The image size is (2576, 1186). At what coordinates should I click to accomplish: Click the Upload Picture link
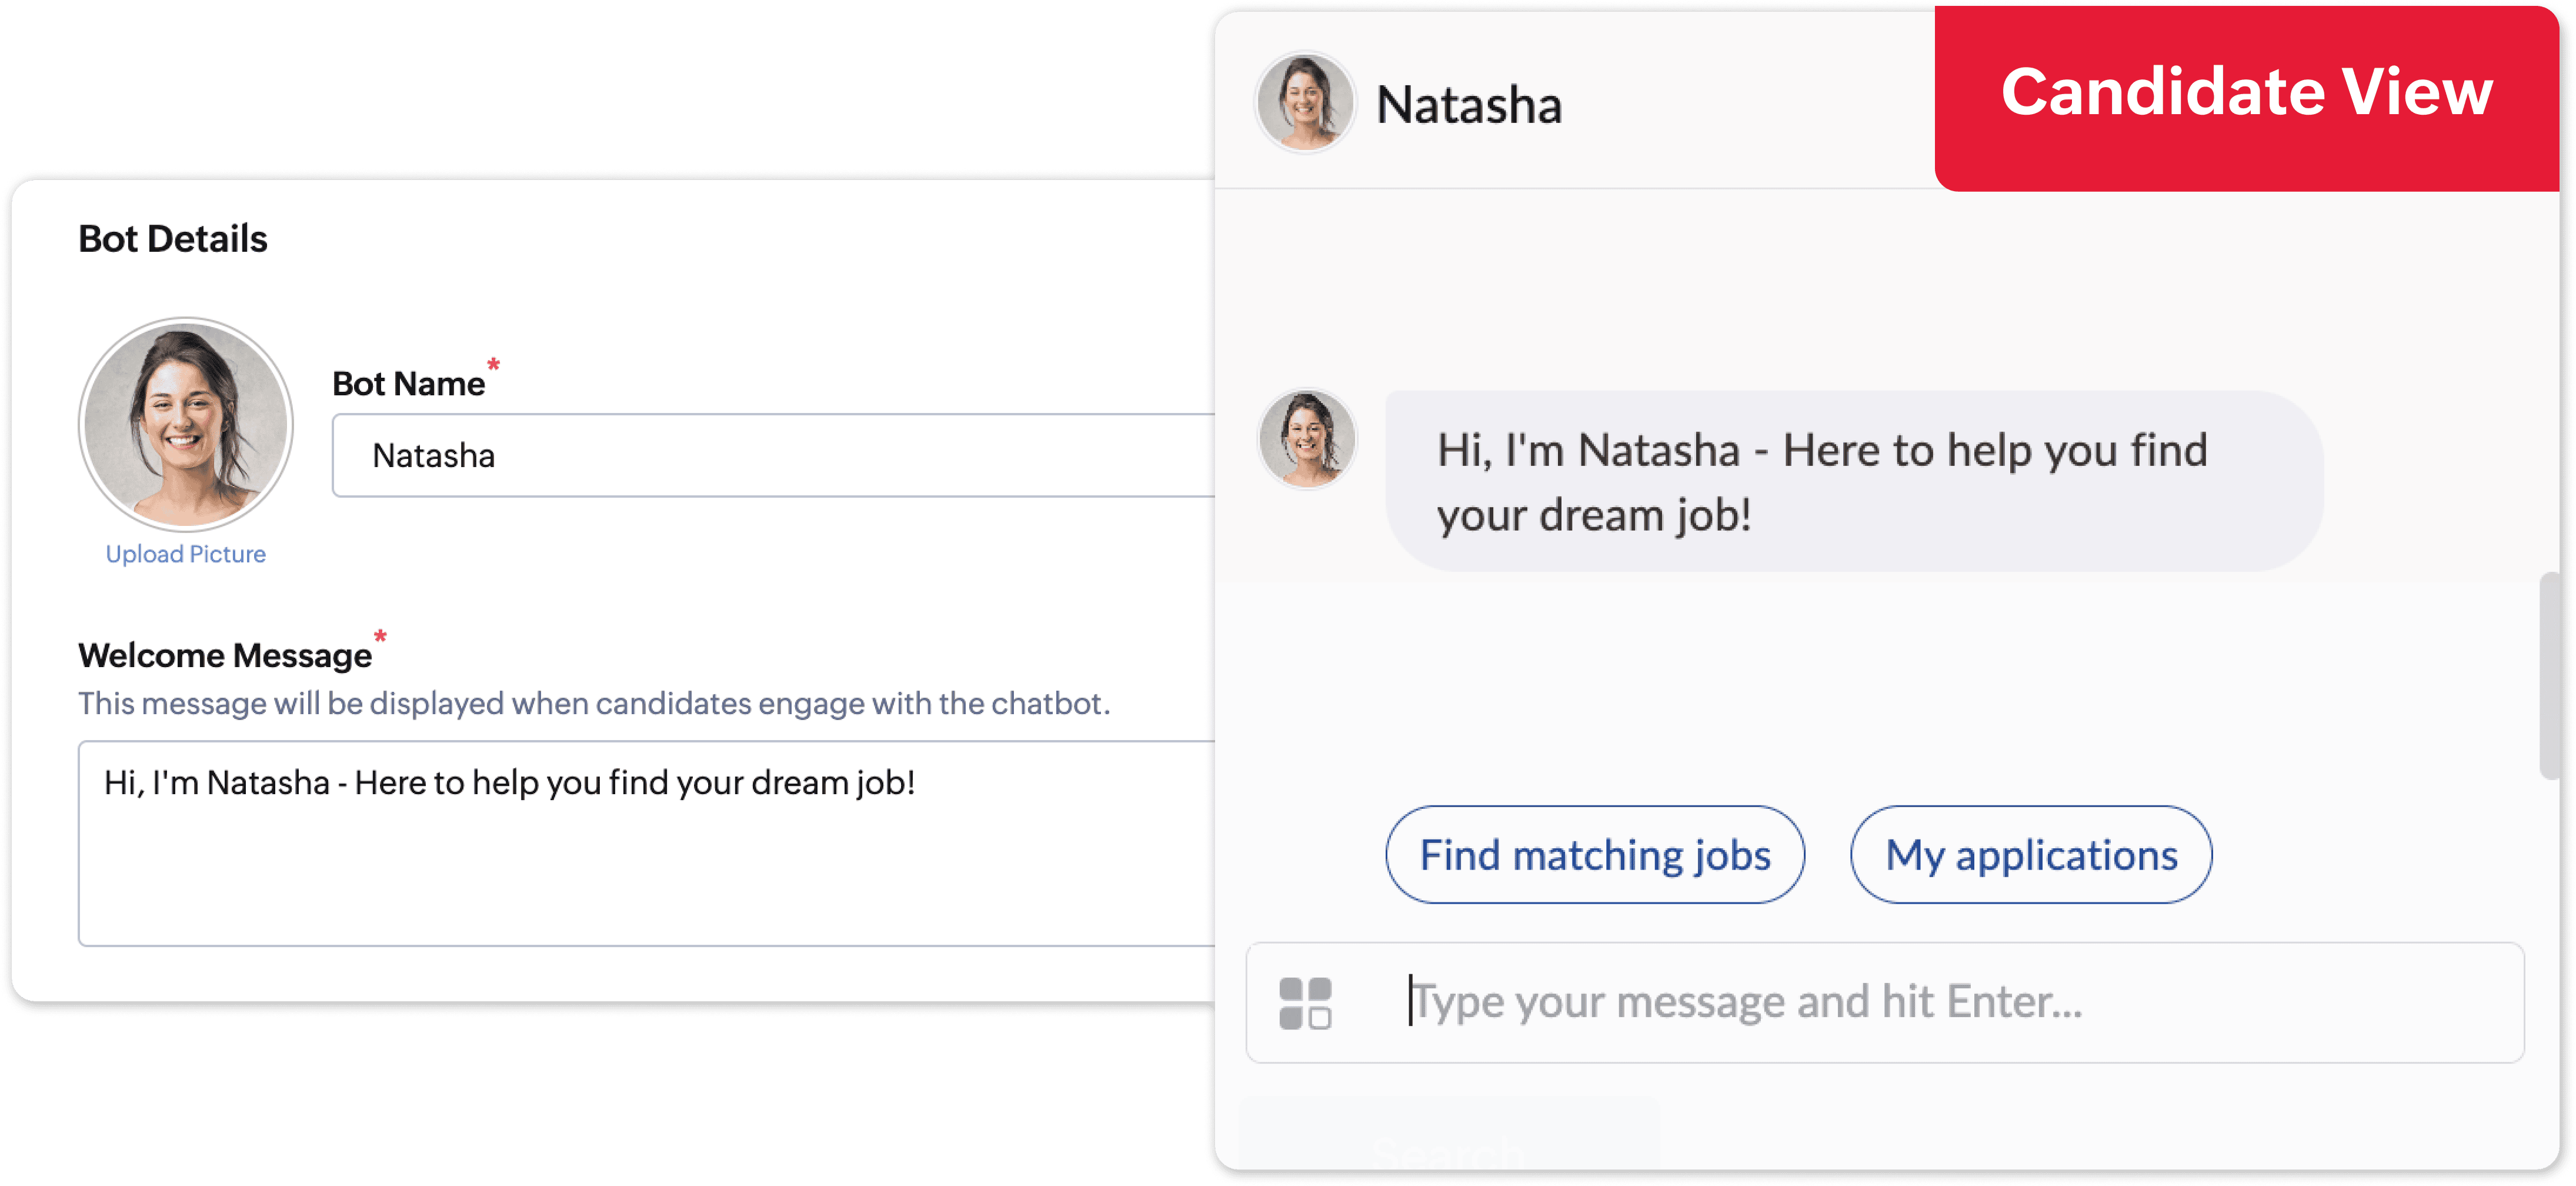click(186, 554)
